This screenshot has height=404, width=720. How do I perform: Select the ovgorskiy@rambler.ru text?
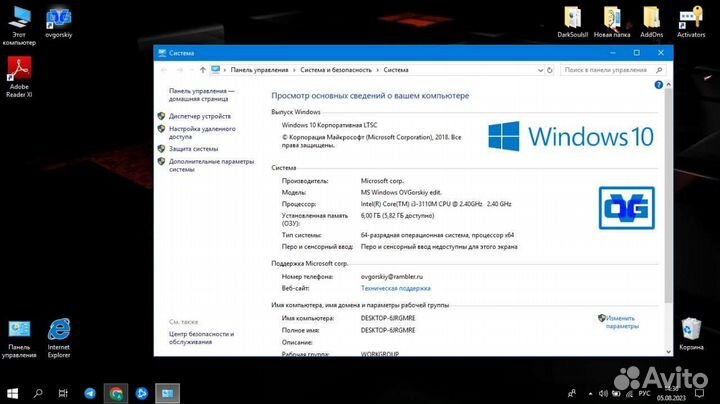click(392, 276)
